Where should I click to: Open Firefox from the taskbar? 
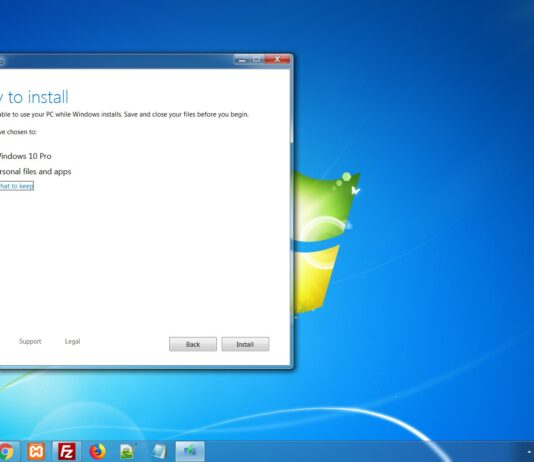[x=97, y=451]
